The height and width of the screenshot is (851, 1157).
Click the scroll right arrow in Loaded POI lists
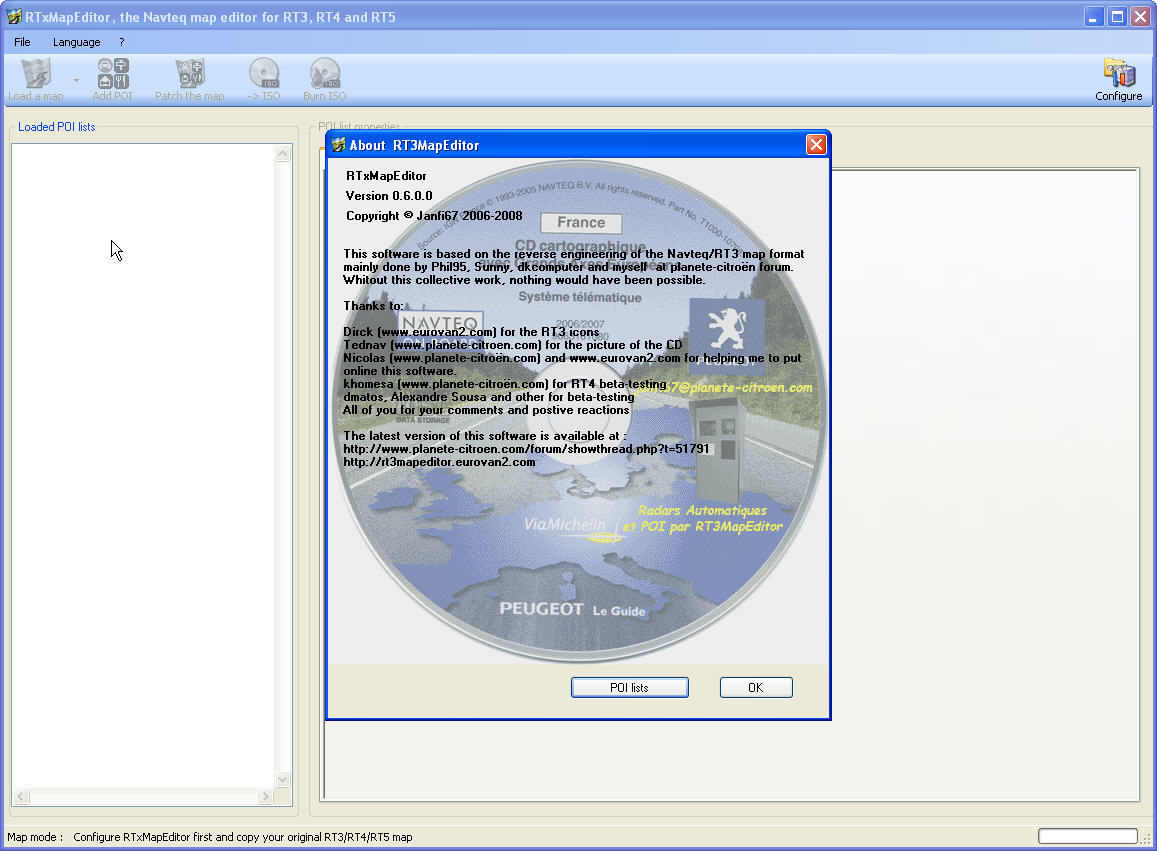tap(265, 796)
